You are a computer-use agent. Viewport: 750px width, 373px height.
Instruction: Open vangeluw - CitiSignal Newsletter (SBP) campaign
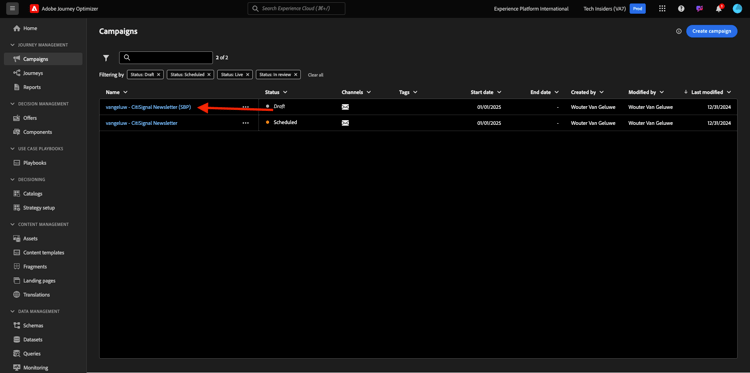pyautogui.click(x=148, y=107)
